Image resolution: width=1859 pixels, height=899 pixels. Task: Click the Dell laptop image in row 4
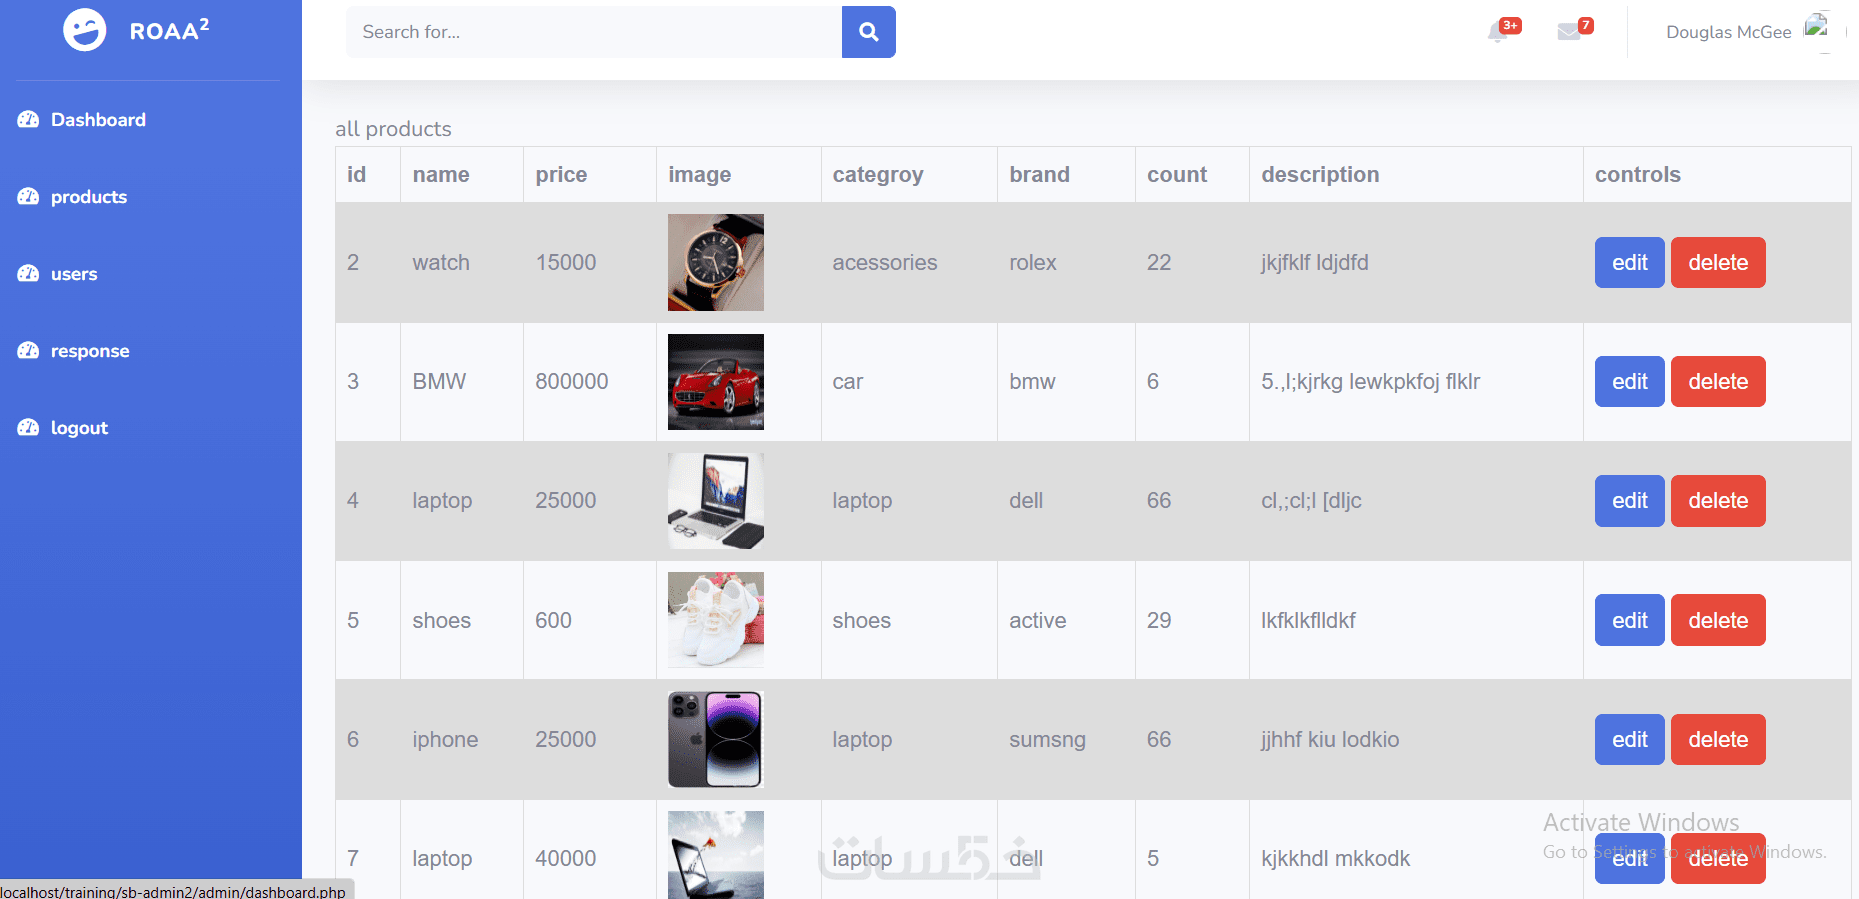click(716, 500)
